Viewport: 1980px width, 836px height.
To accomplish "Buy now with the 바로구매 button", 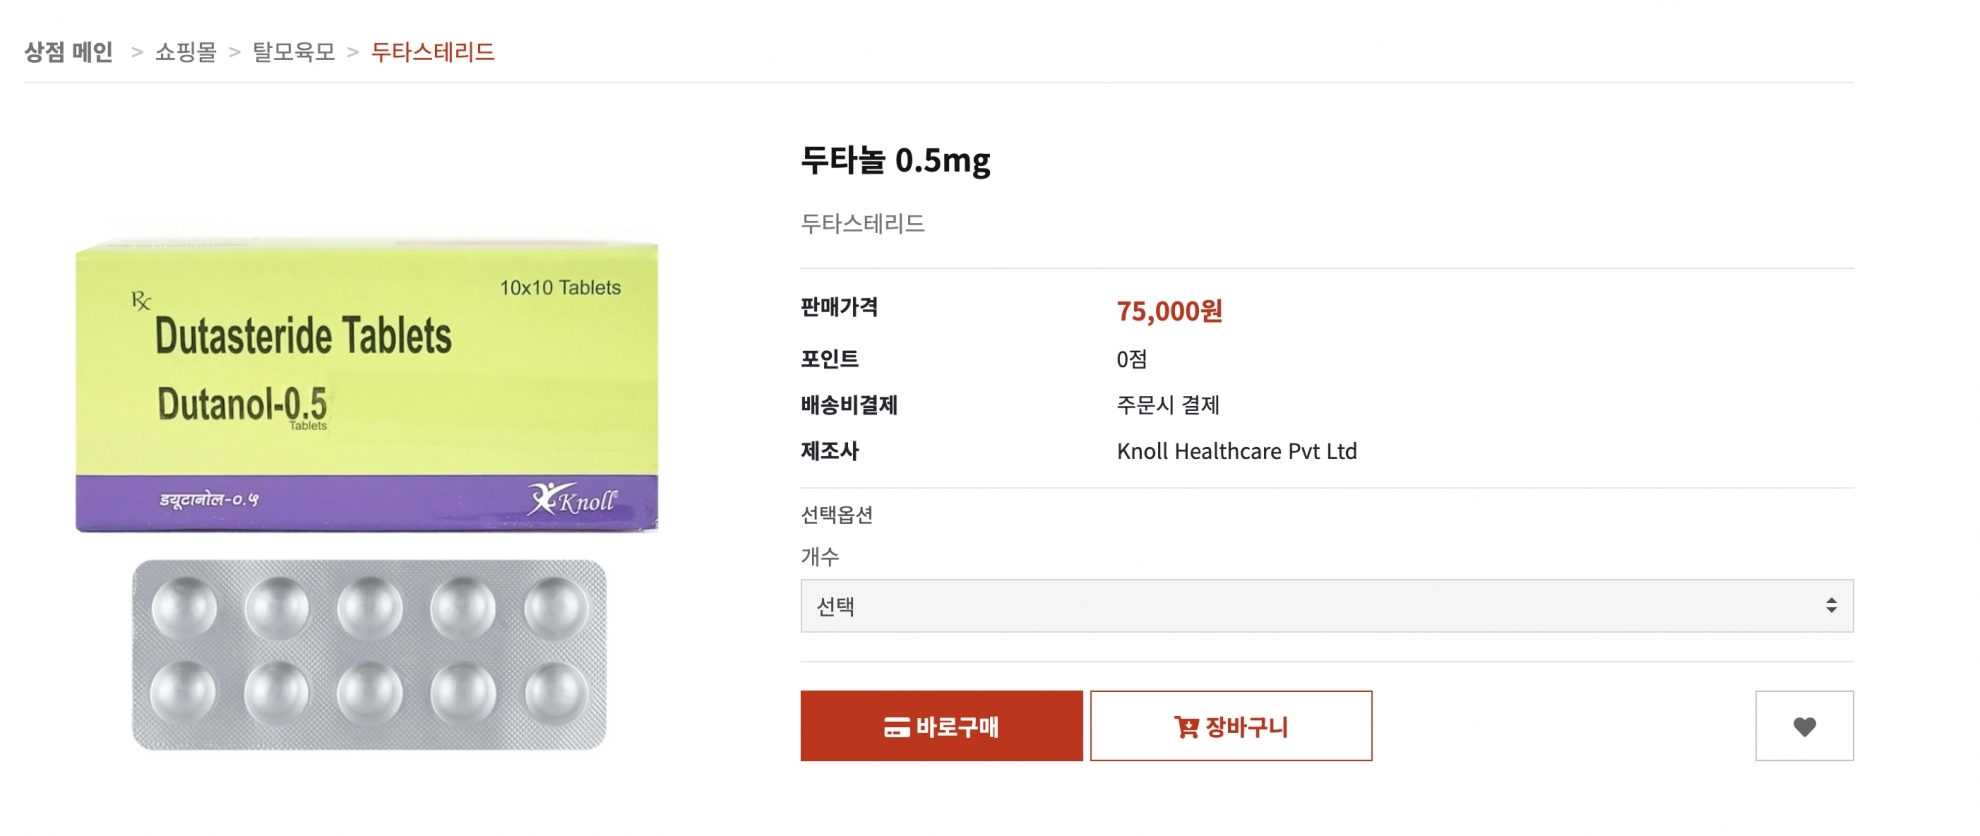I will click(x=941, y=726).
